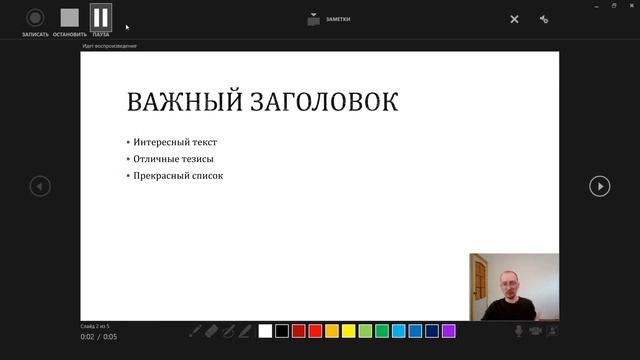Advance to the next slide arrow

click(600, 186)
